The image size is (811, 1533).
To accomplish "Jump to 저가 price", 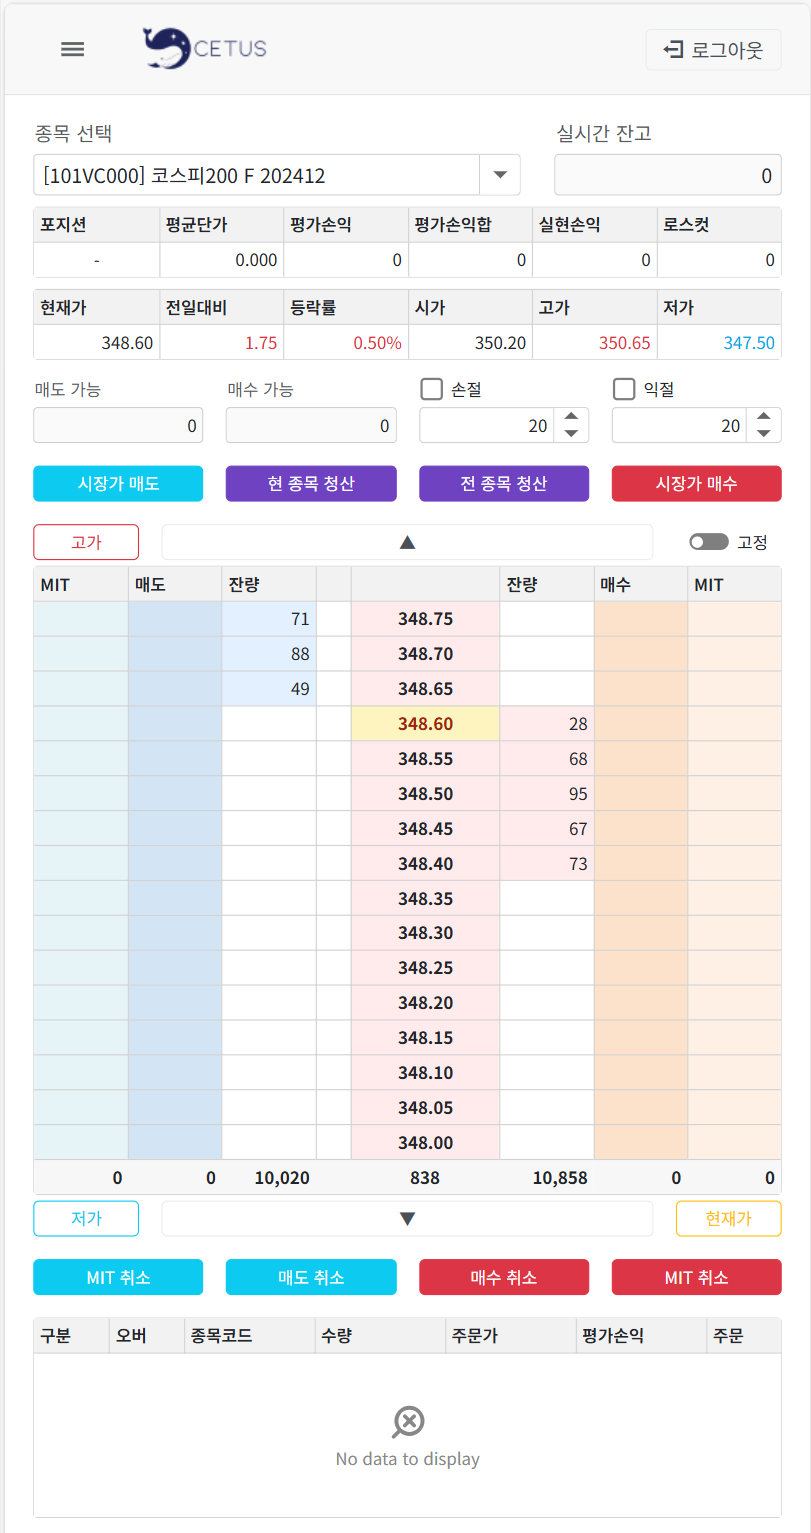I will coord(86,1218).
